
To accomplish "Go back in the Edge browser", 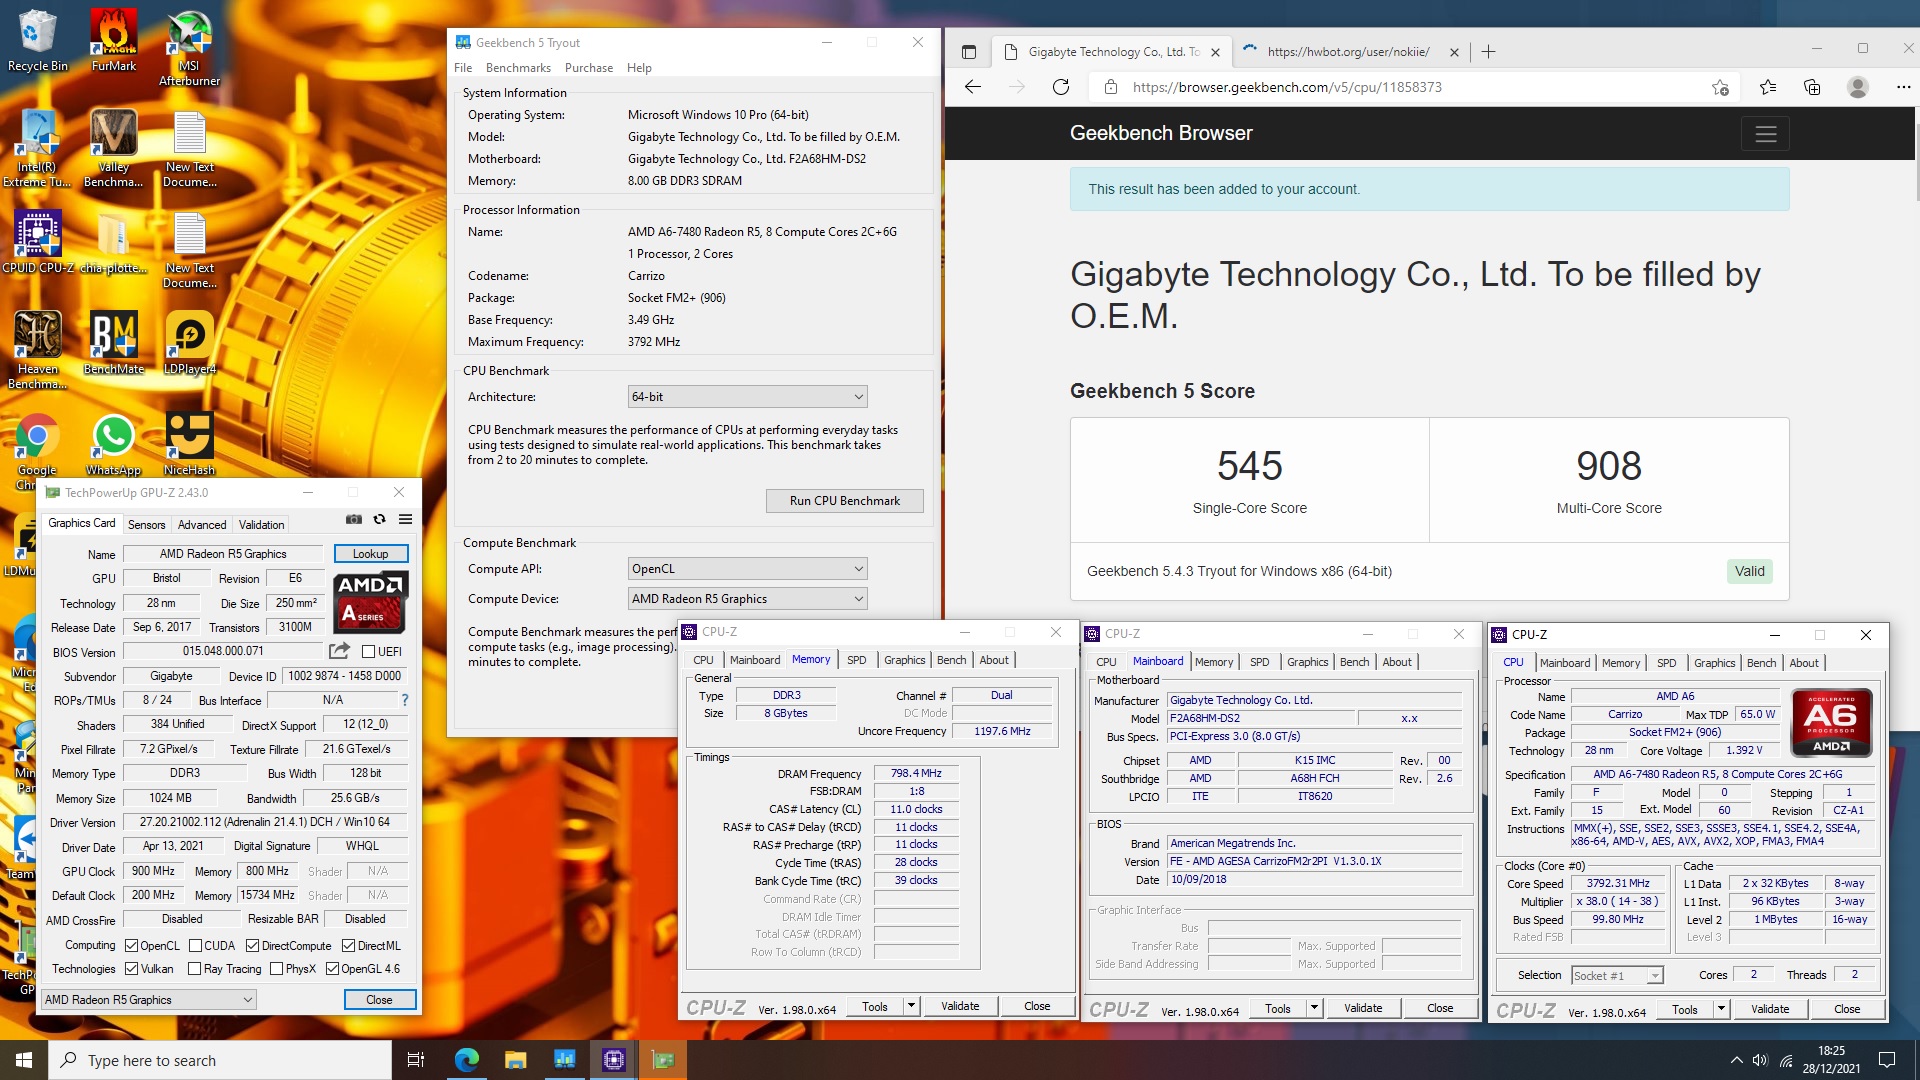I will (972, 87).
